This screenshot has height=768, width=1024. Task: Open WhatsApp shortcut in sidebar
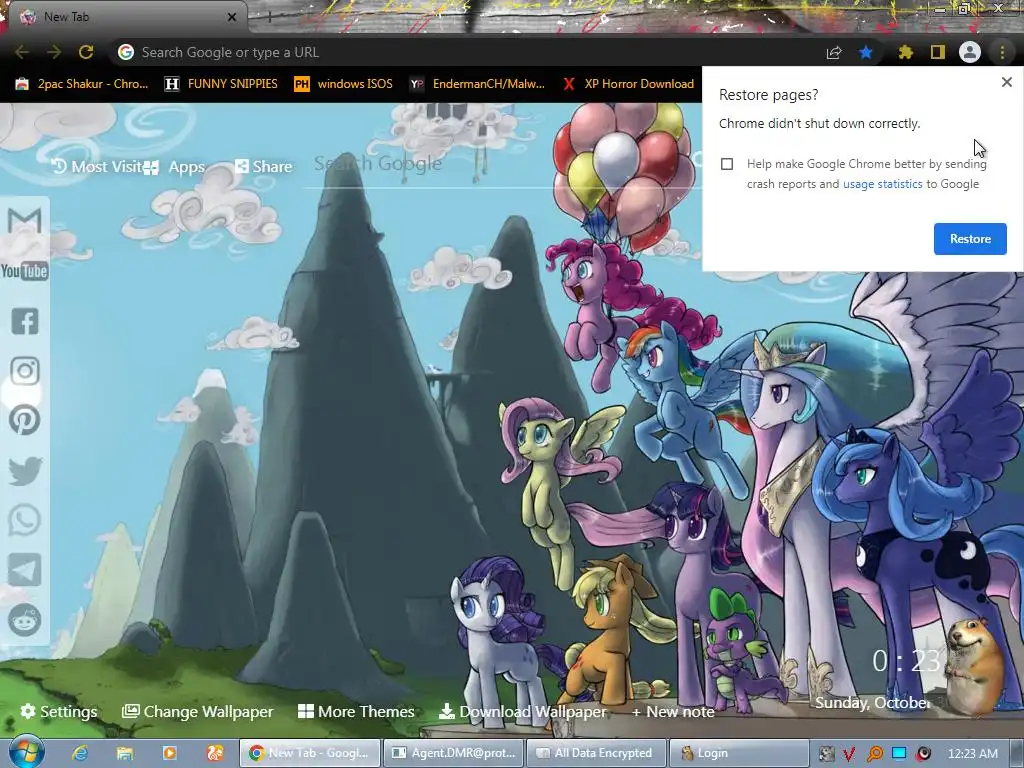point(25,520)
